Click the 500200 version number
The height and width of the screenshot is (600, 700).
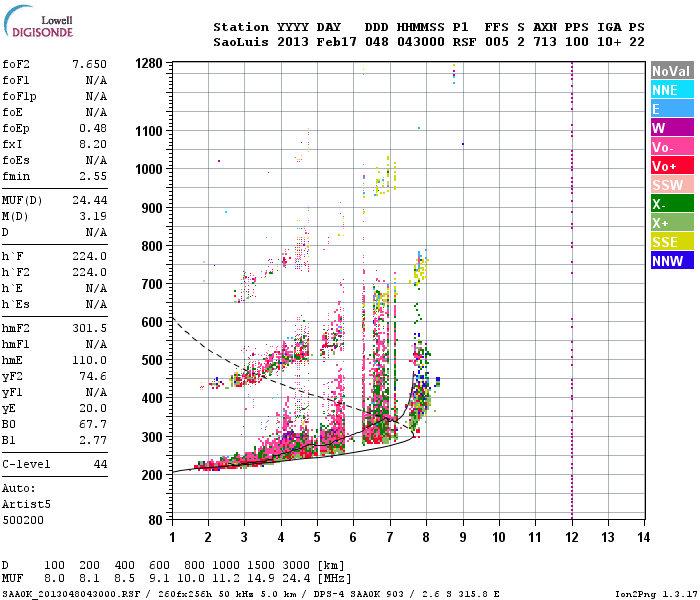click(x=23, y=520)
